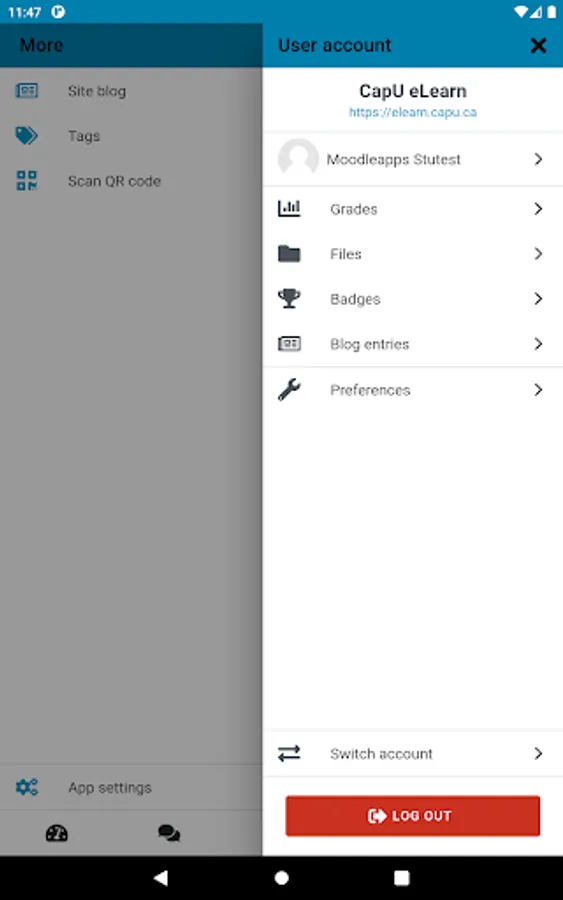Tap the Tags icon in More menu
The height and width of the screenshot is (900, 563).
point(26,135)
